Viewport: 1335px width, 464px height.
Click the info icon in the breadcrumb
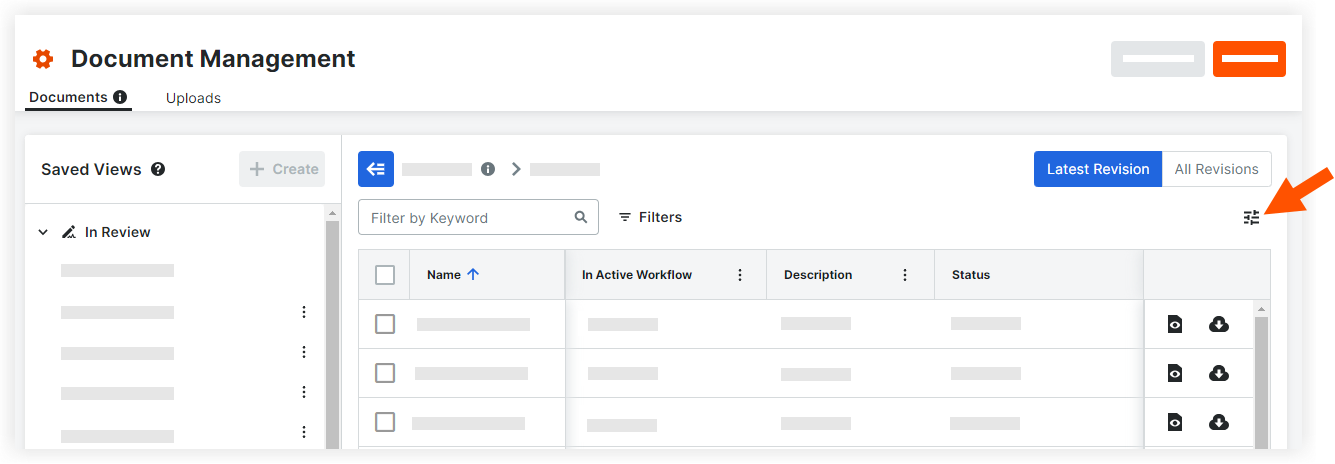click(x=488, y=169)
